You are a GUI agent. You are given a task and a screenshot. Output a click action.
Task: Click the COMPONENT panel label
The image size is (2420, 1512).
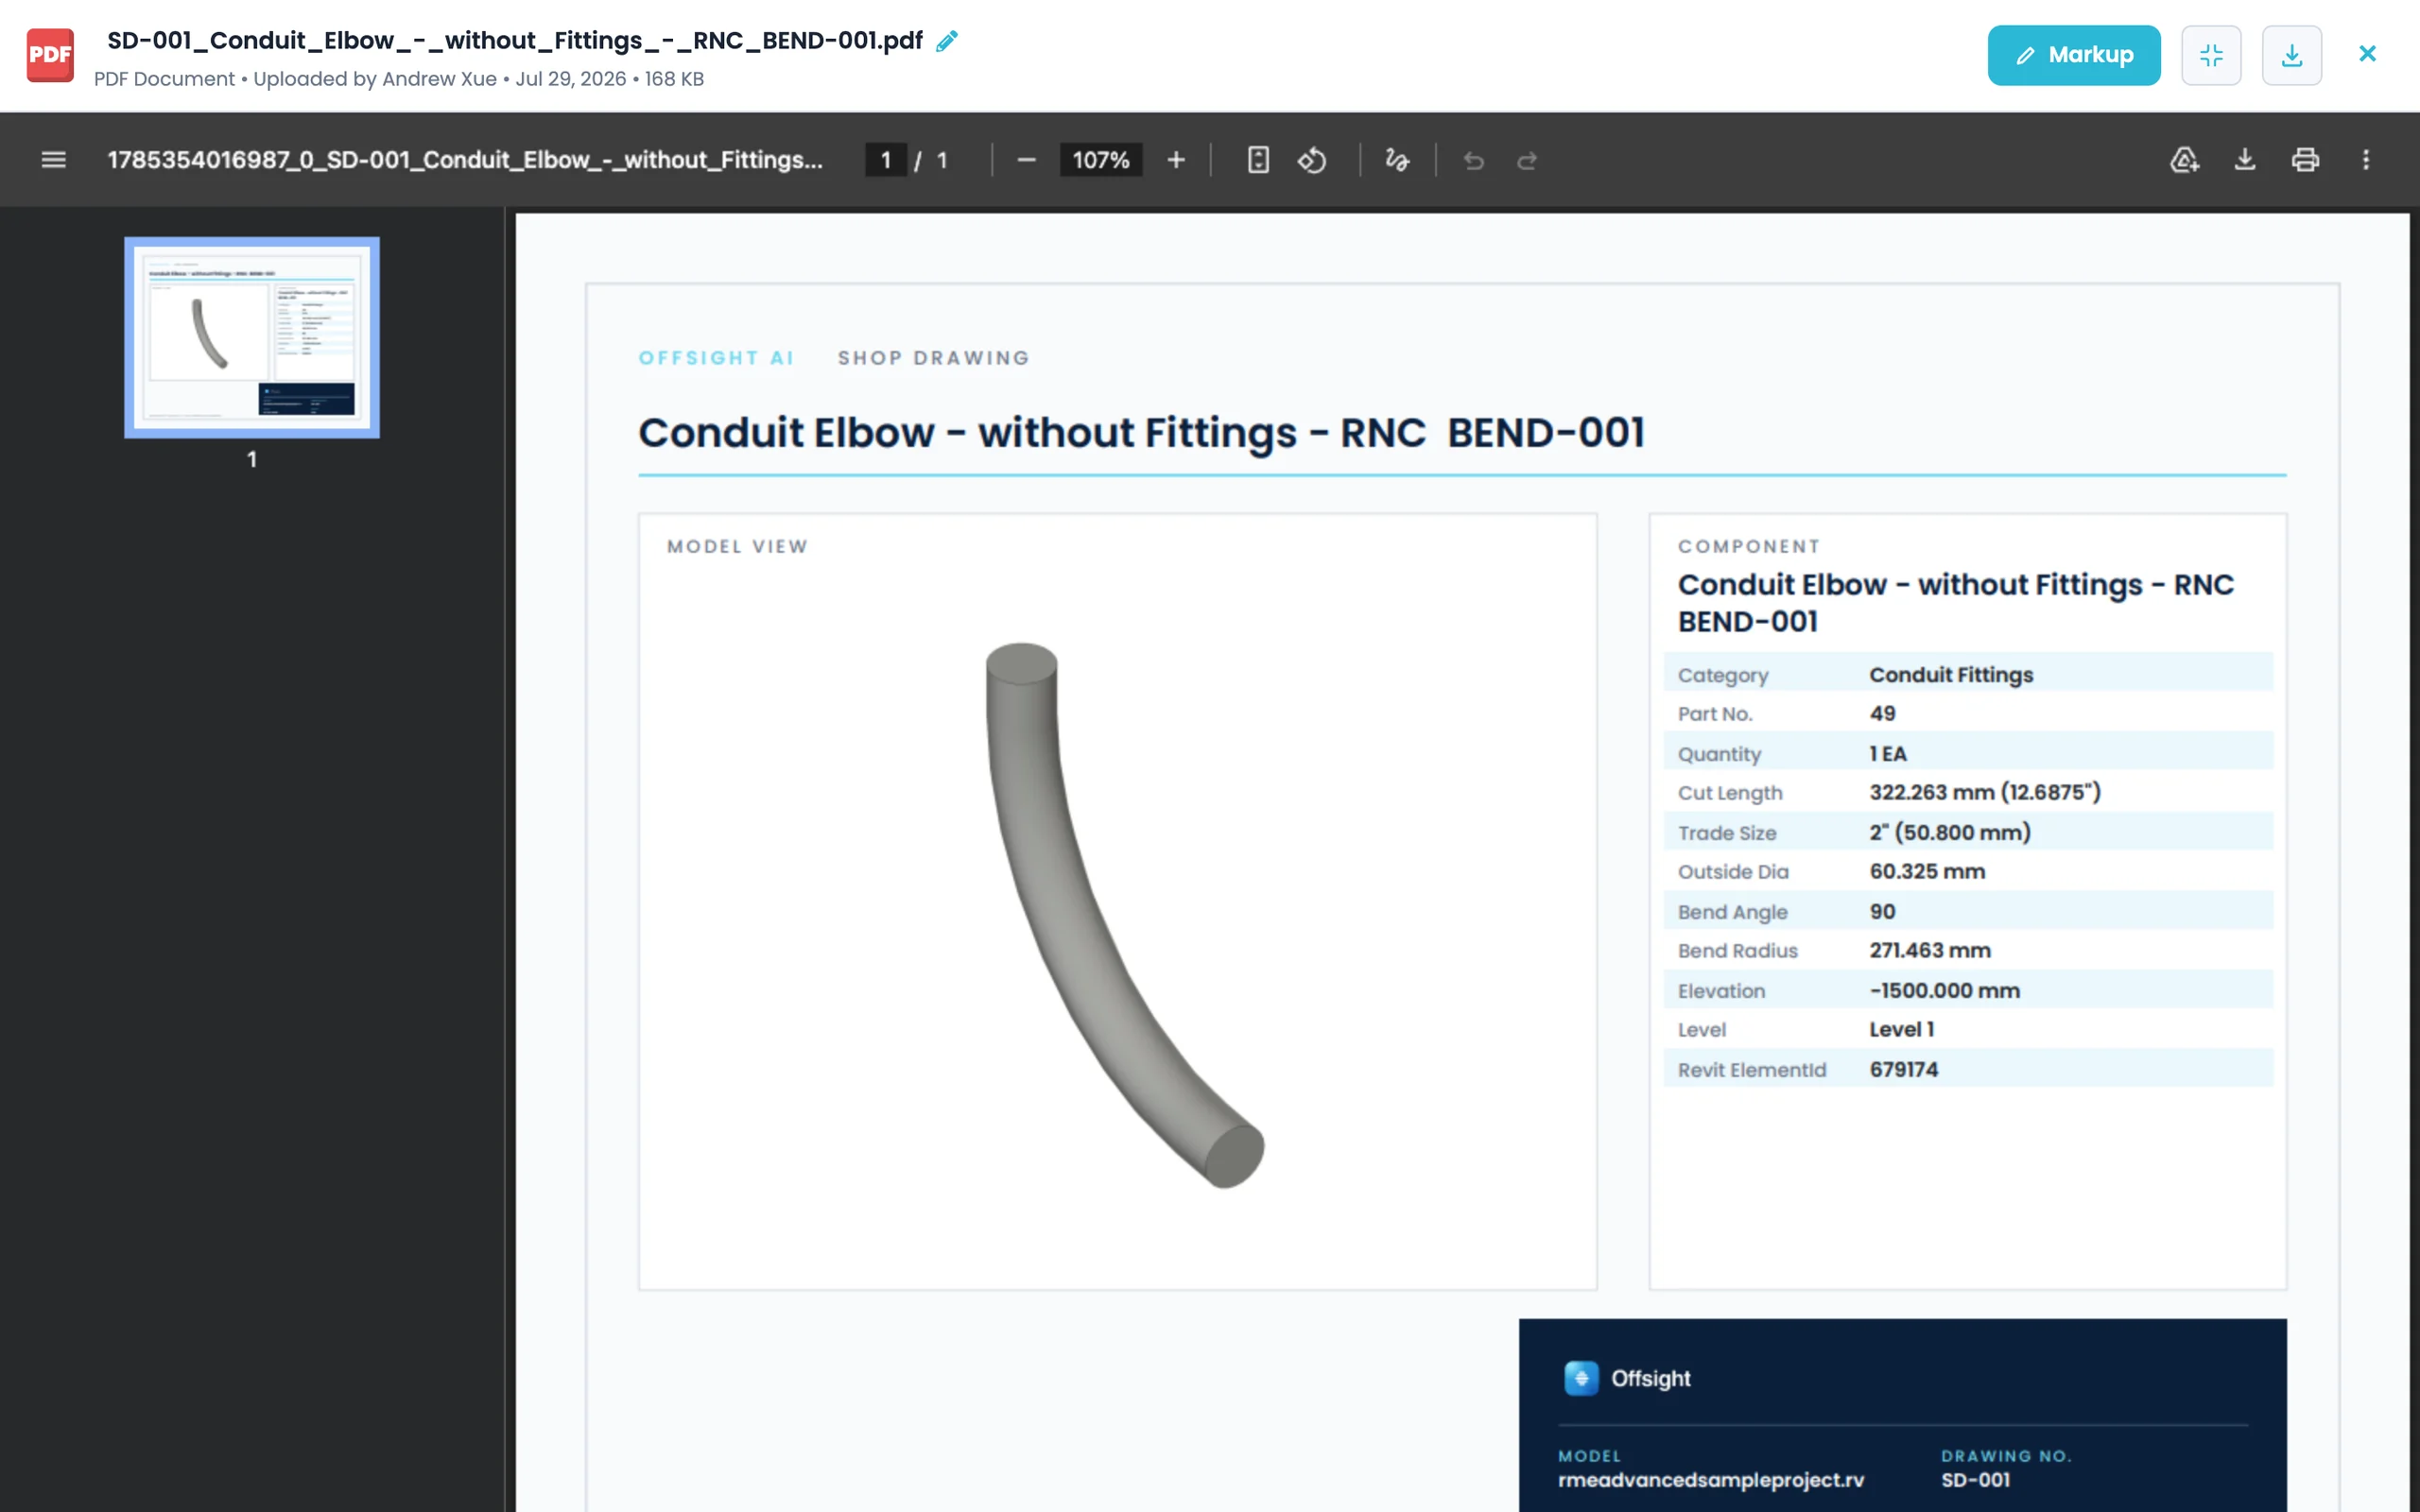tap(1749, 547)
